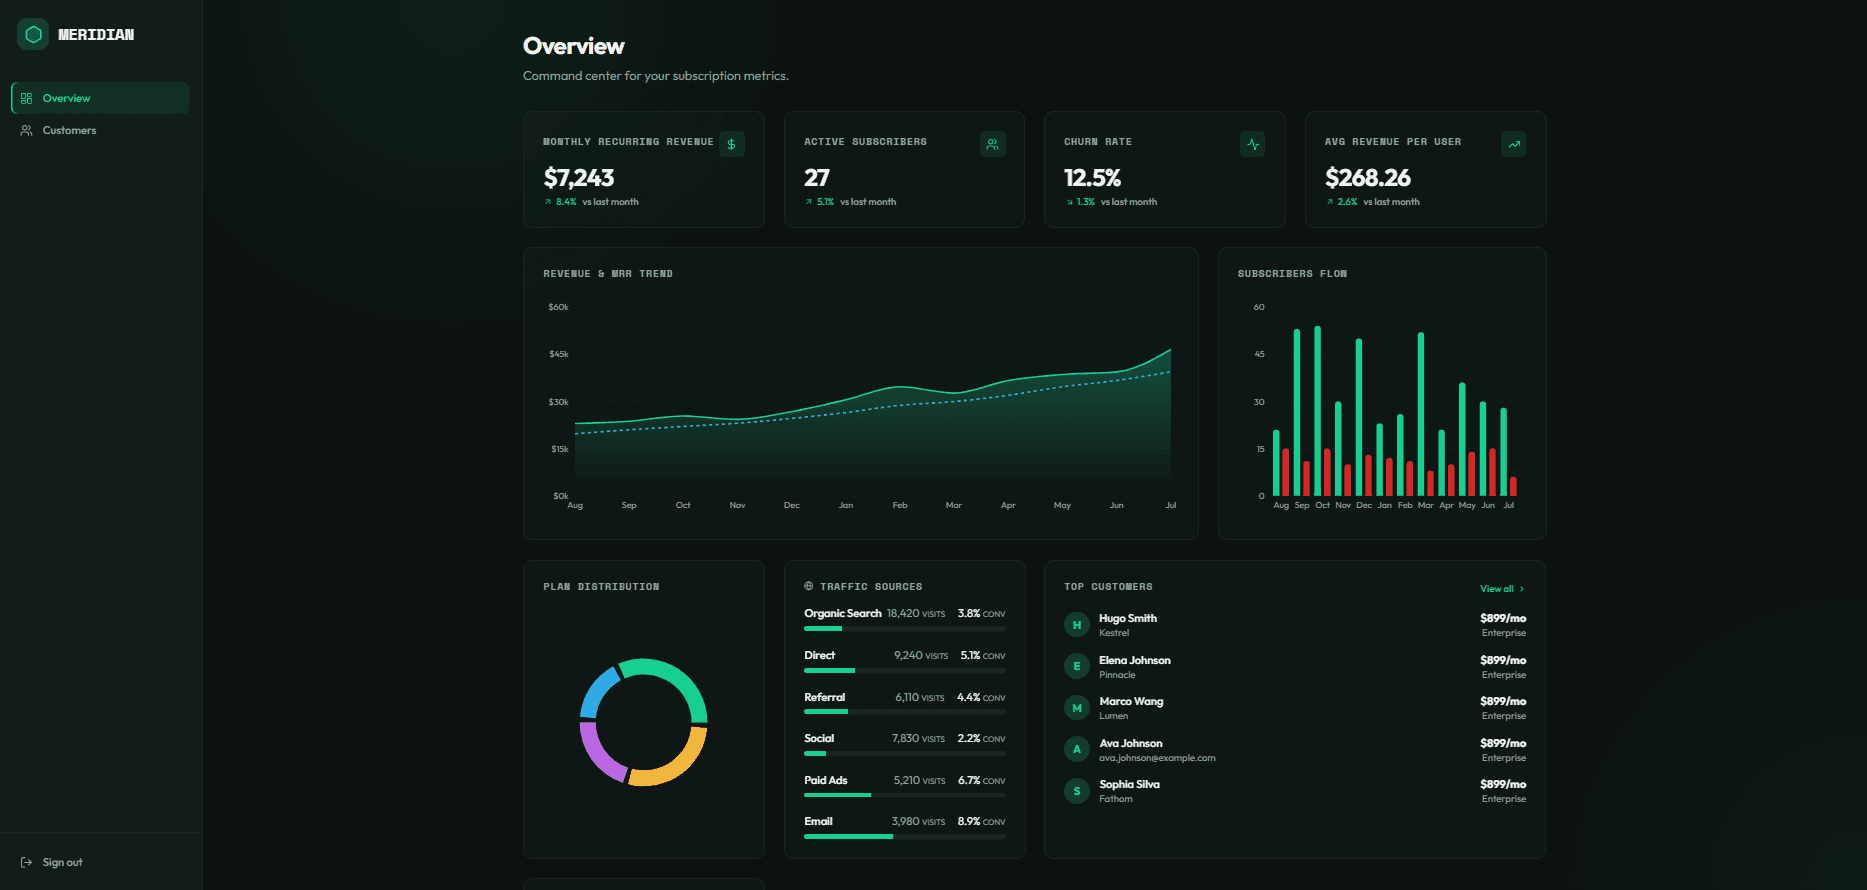This screenshot has height=890, width=1867.
Task: Click Ava Johnson's avatar icon
Action: pos(1077,749)
